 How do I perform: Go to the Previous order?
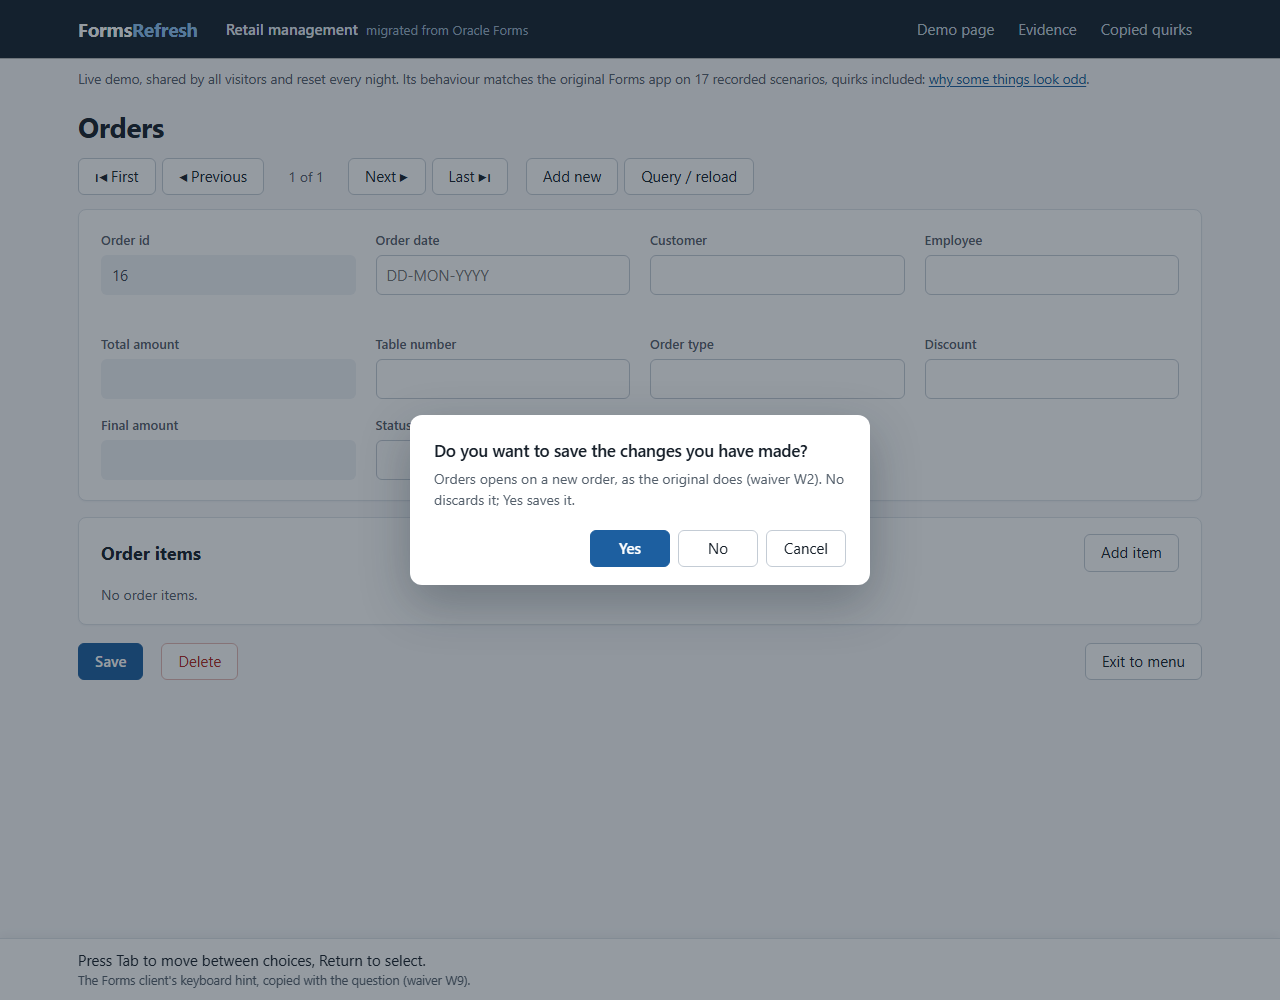point(213,176)
